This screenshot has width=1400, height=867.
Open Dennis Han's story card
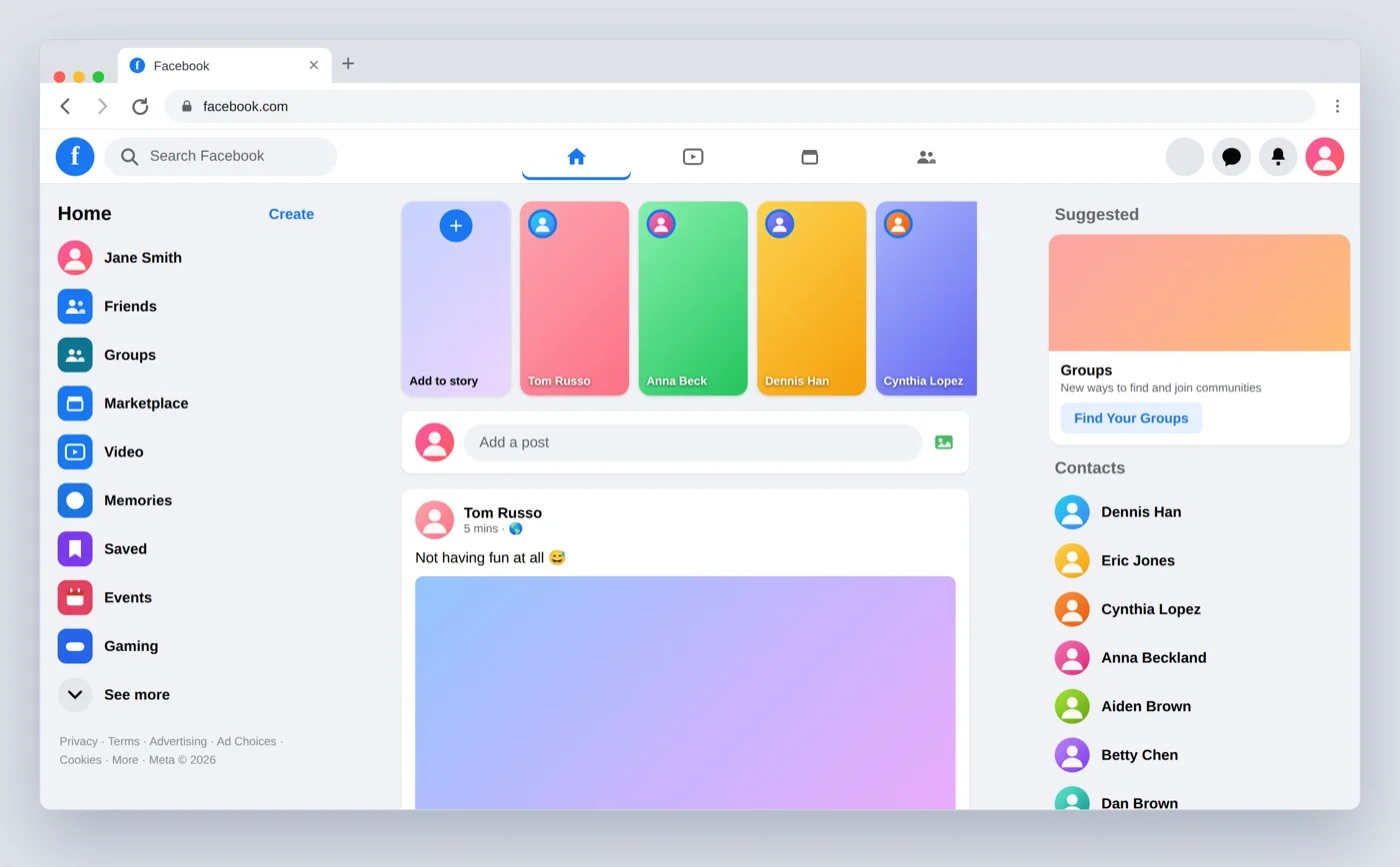[812, 298]
